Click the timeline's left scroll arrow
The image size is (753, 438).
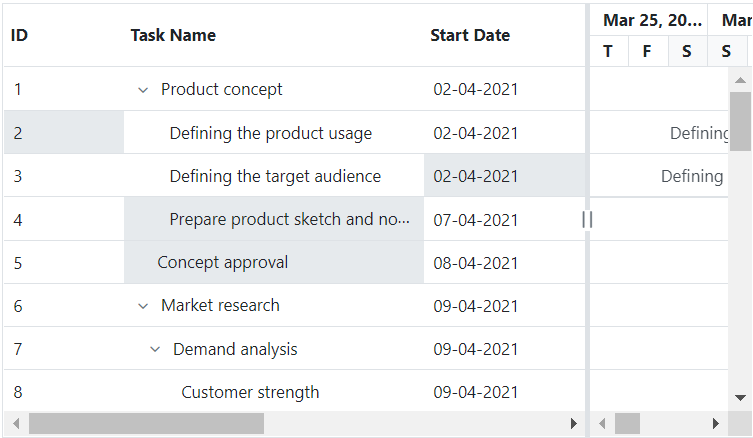coord(602,424)
